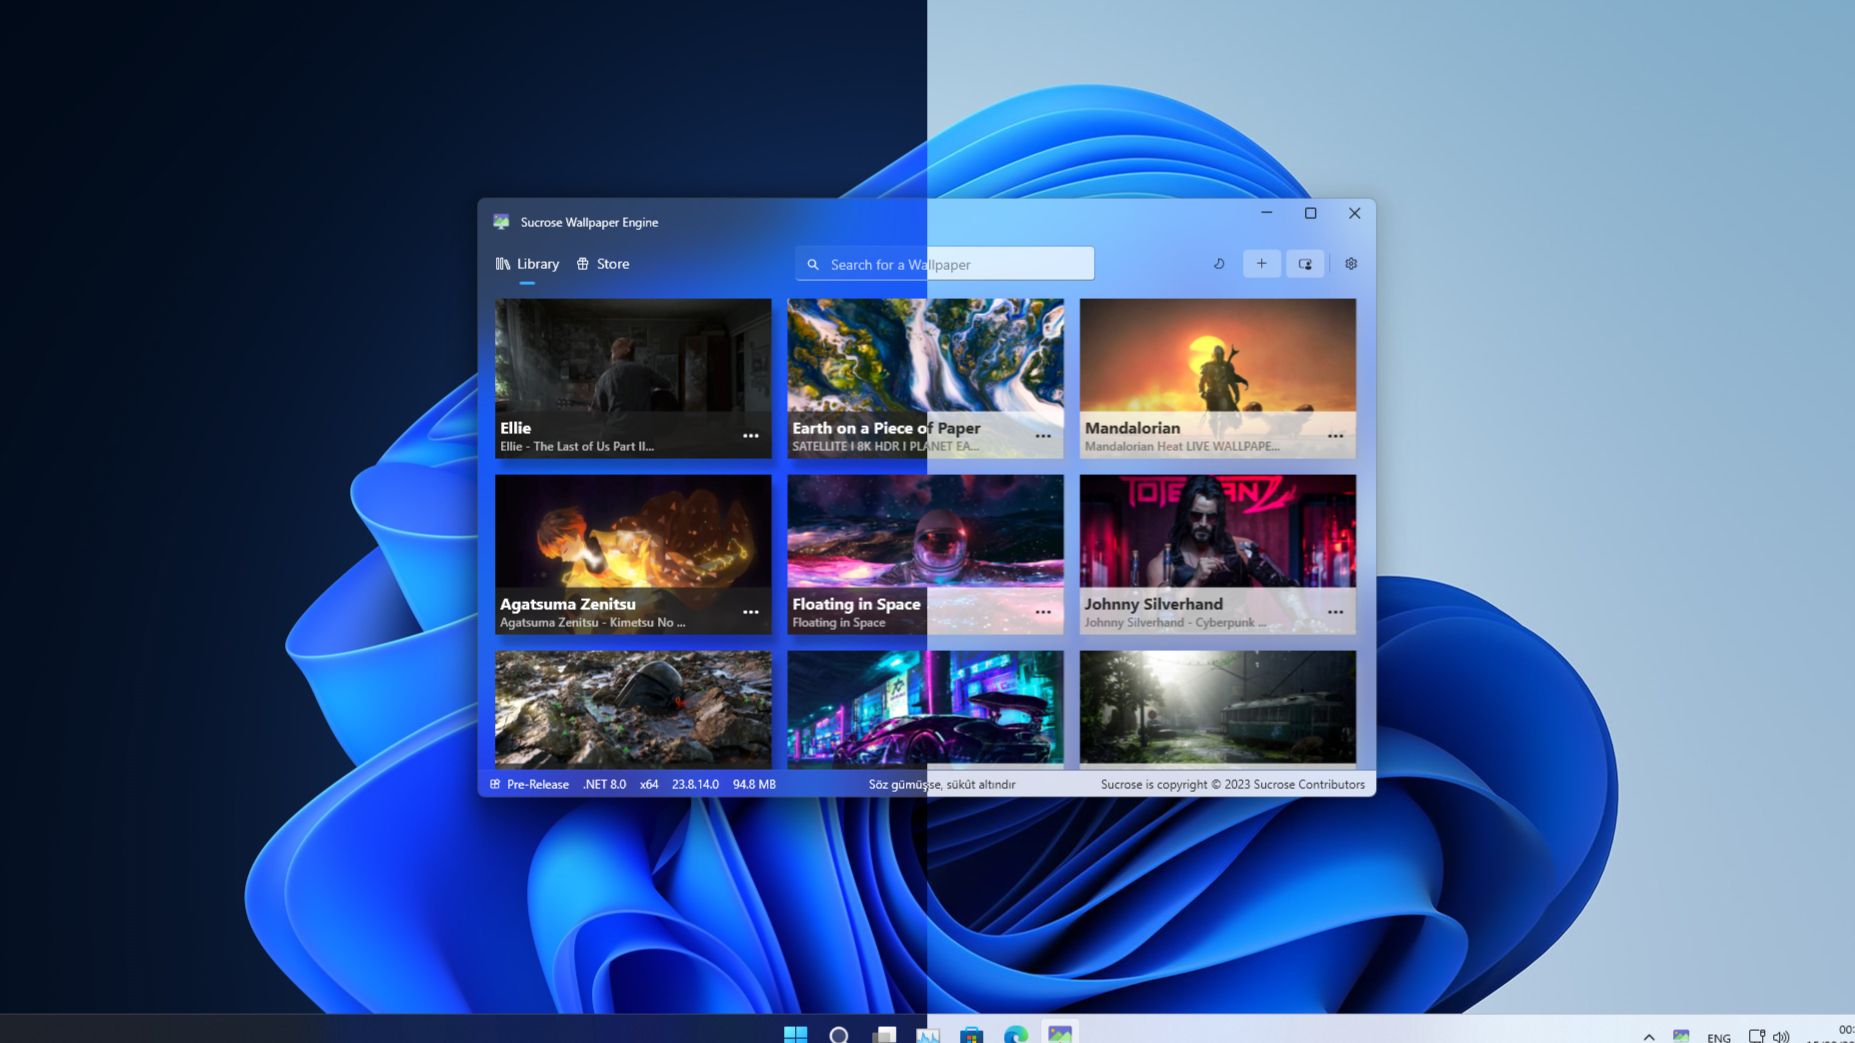
Task: Click the plus icon to add wallpaper
Action: click(1261, 264)
